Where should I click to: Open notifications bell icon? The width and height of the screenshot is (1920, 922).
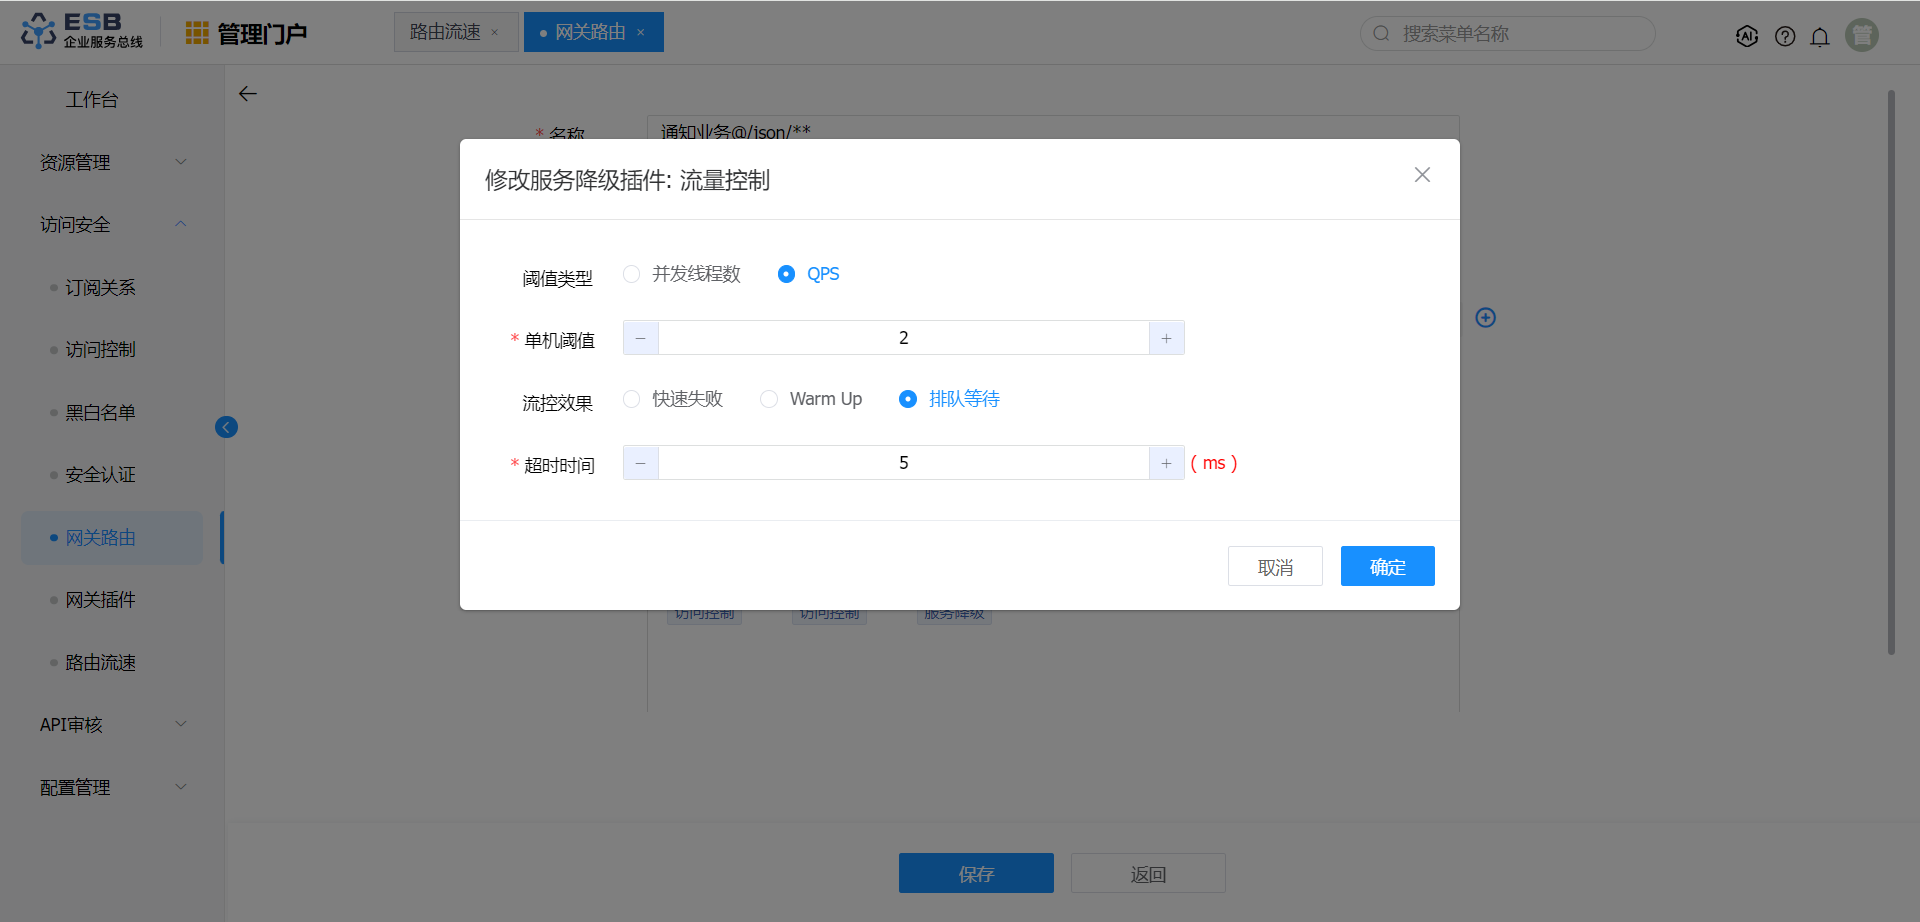tap(1820, 36)
